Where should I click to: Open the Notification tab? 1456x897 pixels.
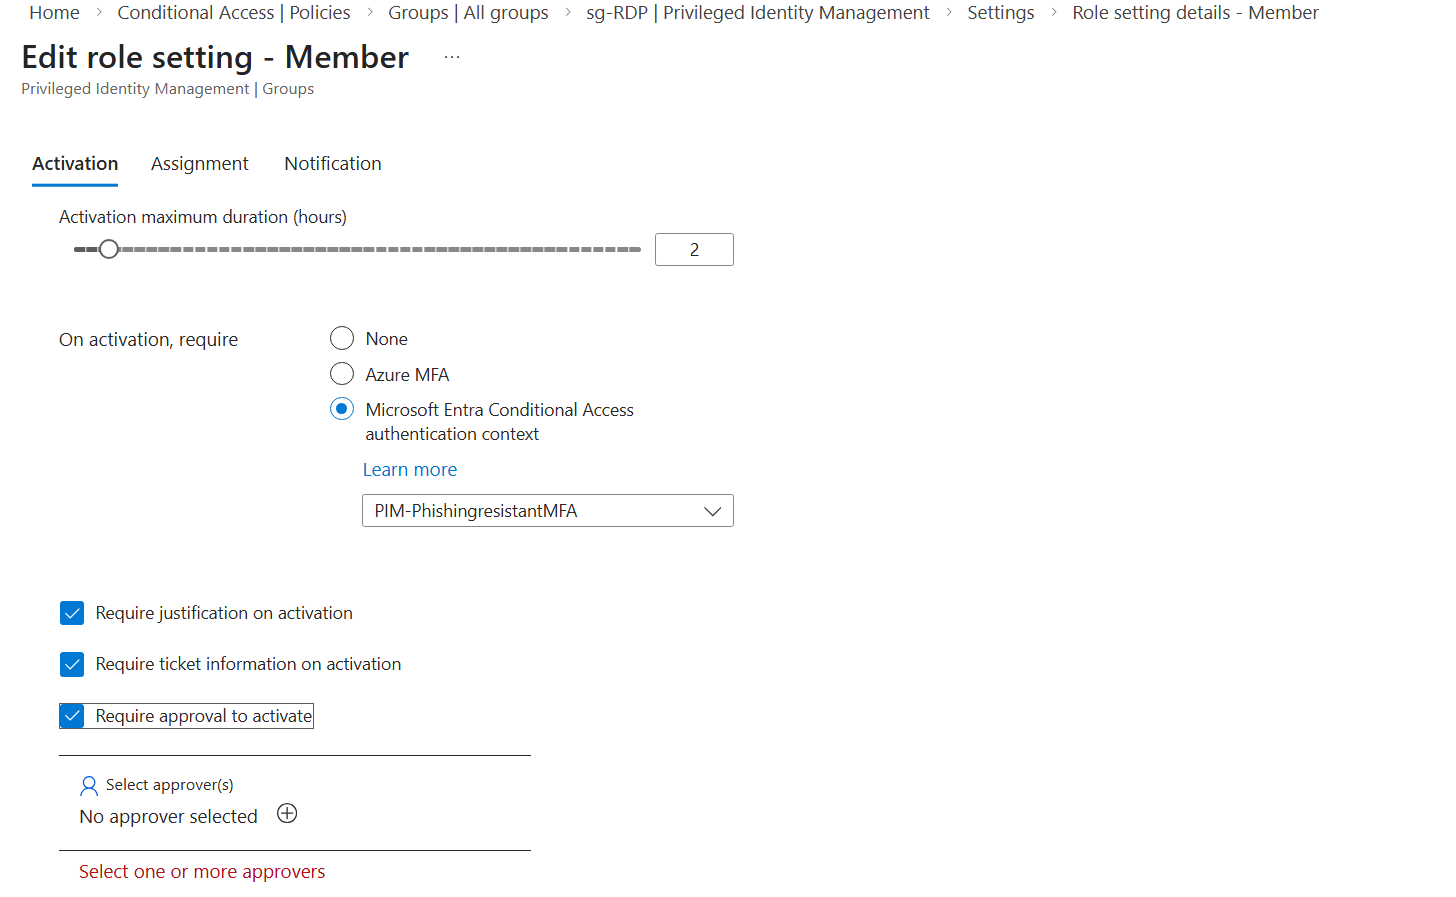coord(332,164)
